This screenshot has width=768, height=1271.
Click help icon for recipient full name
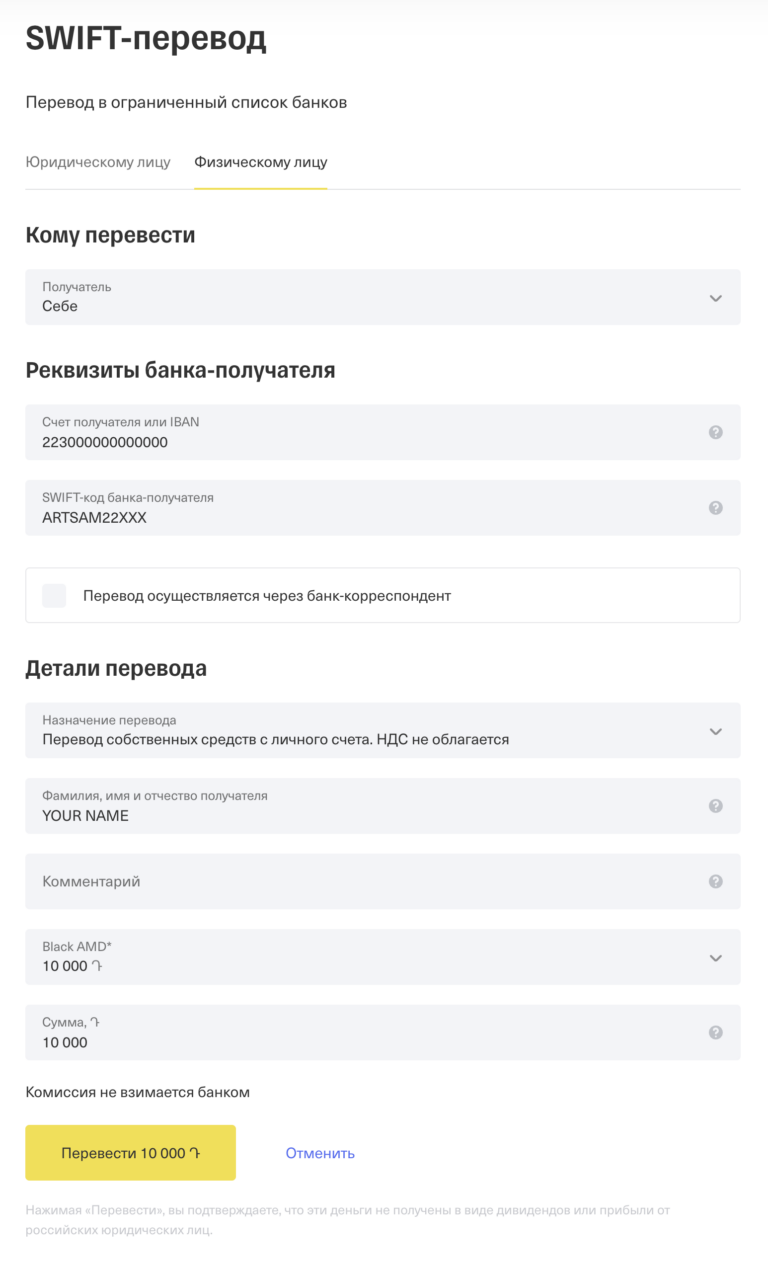click(x=715, y=806)
